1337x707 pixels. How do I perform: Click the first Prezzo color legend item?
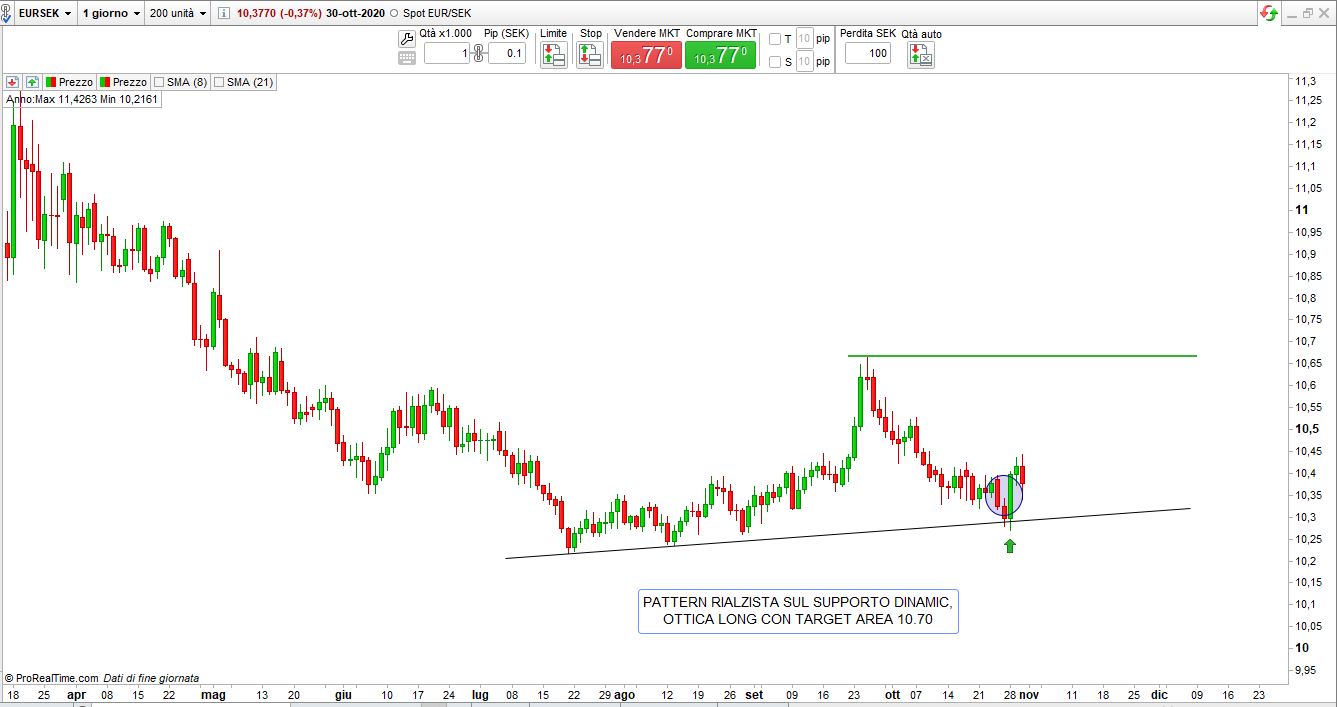coord(69,82)
